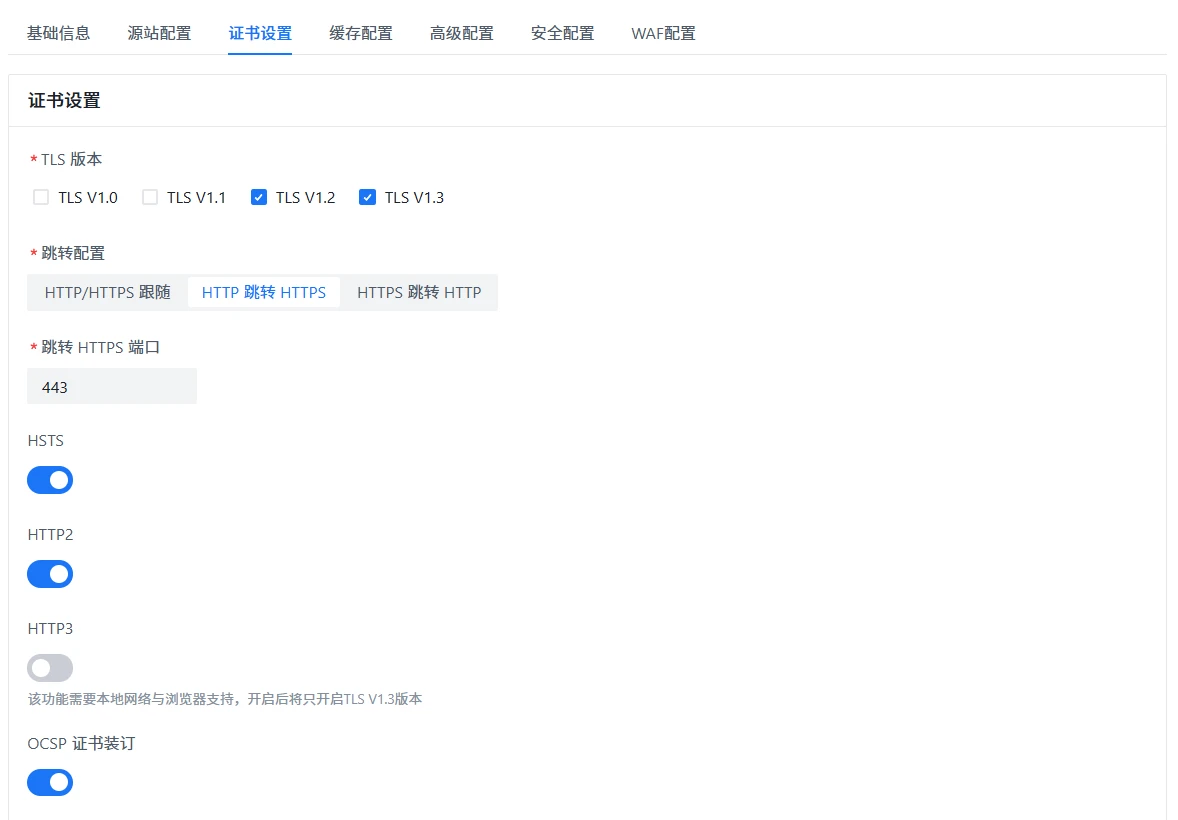Select the 证书设置 tab
This screenshot has height=820, width=1178.
260,33
